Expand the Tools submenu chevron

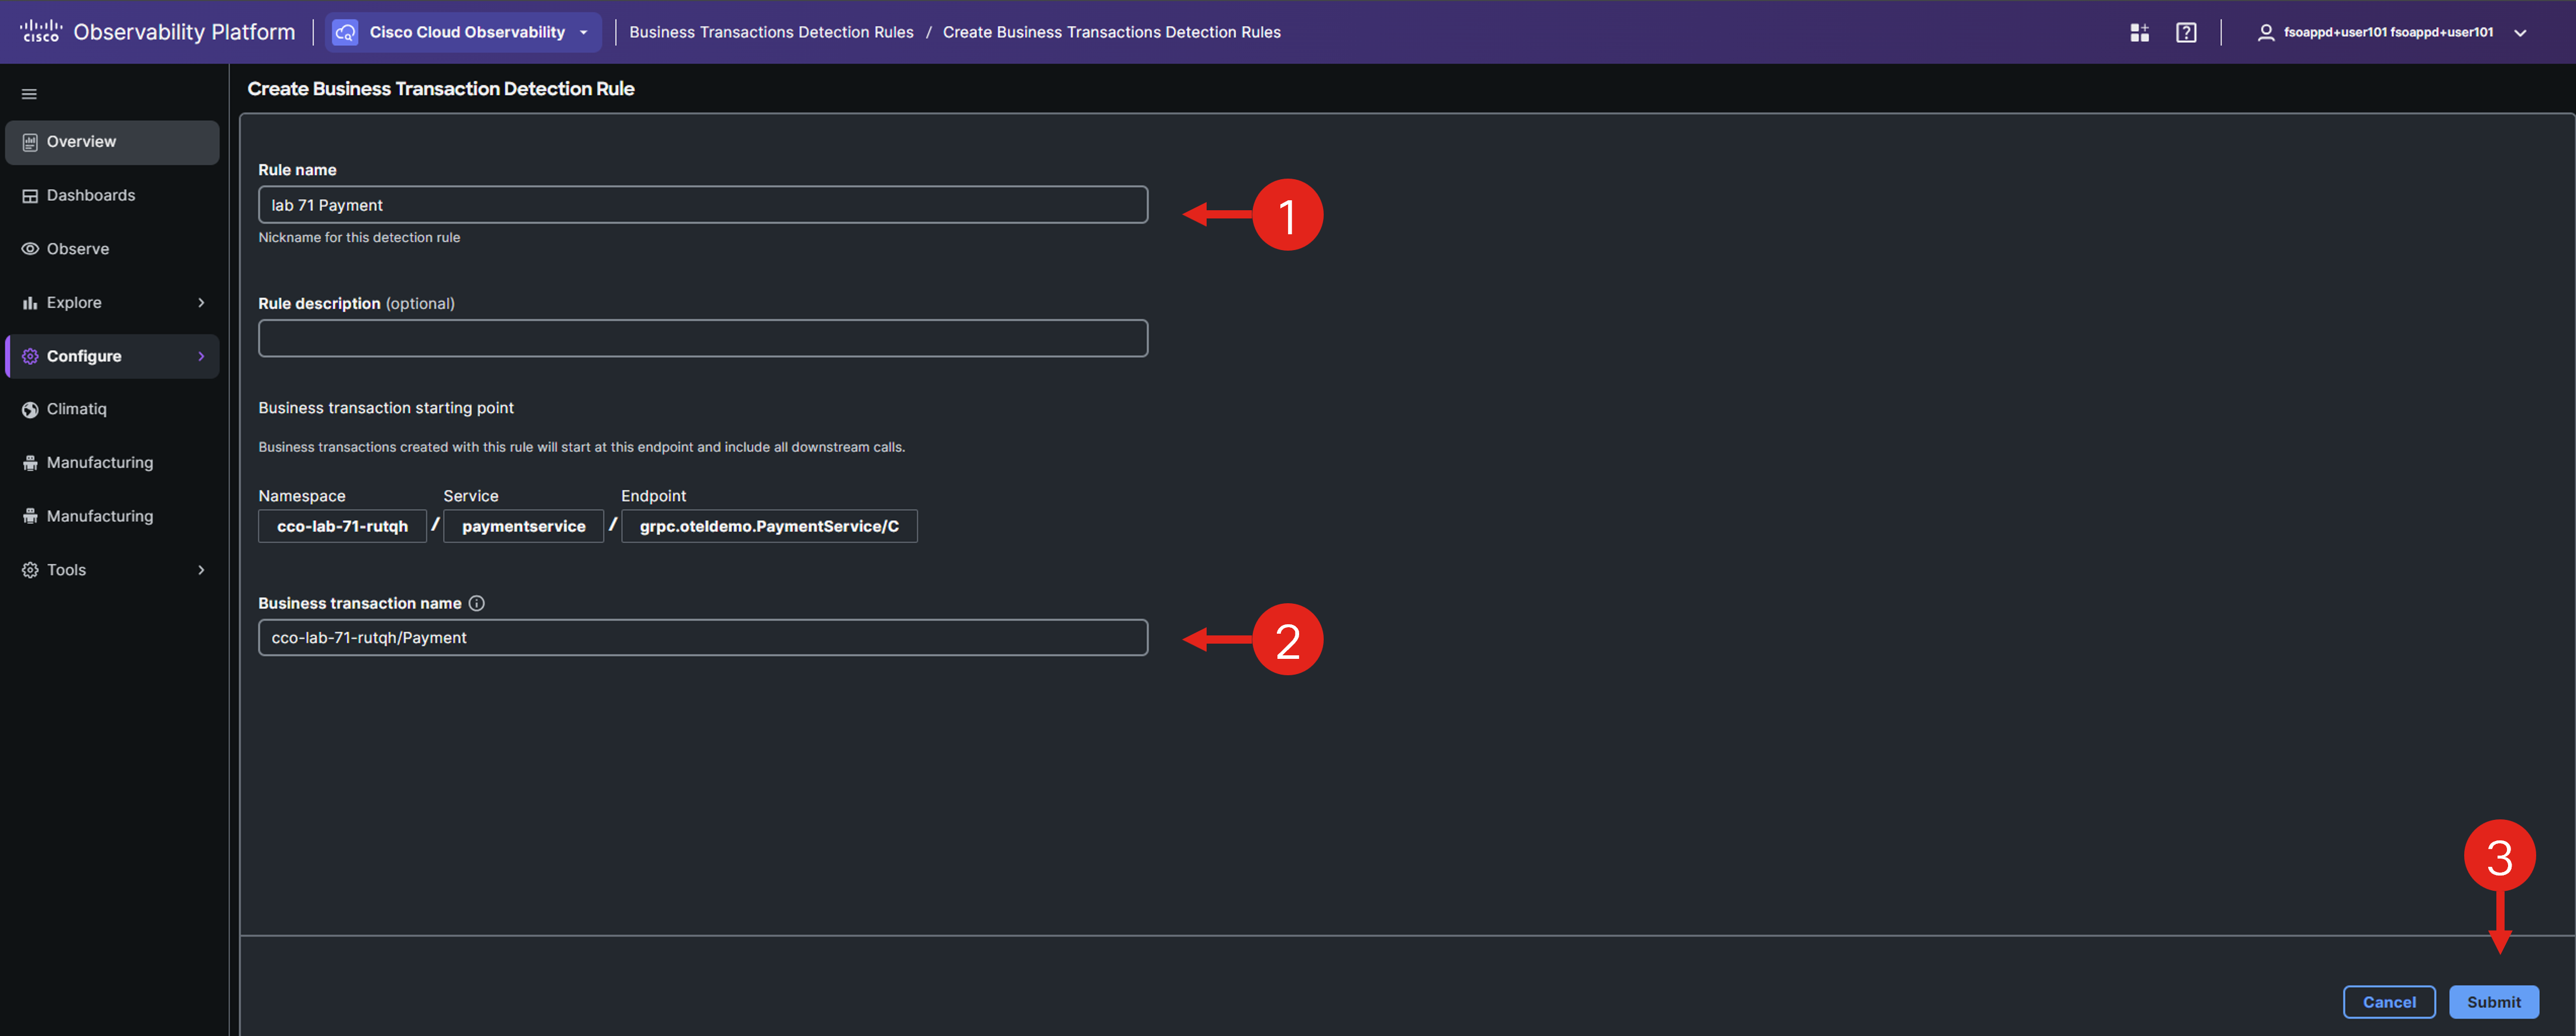click(x=201, y=570)
